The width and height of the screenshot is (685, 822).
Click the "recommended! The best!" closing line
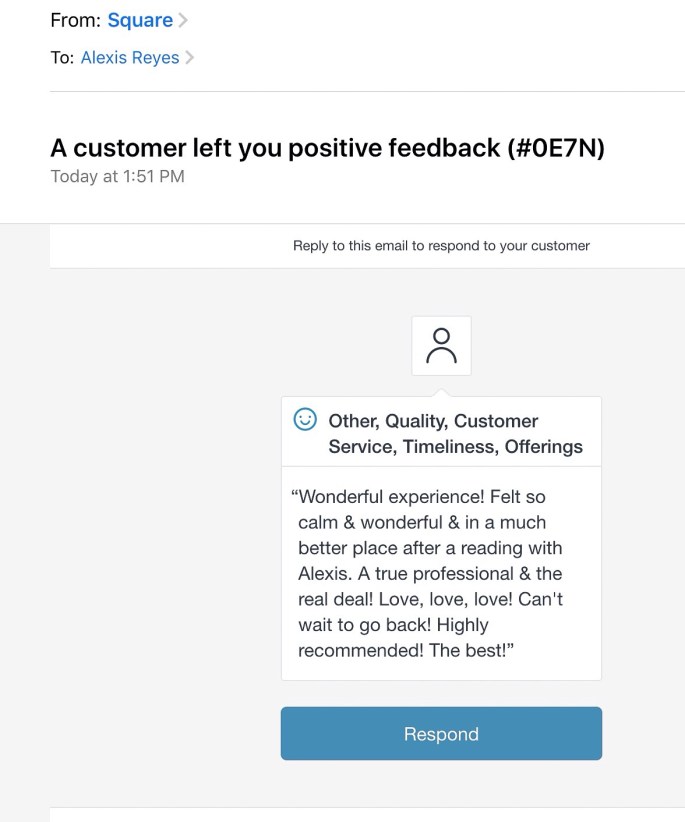coord(406,651)
